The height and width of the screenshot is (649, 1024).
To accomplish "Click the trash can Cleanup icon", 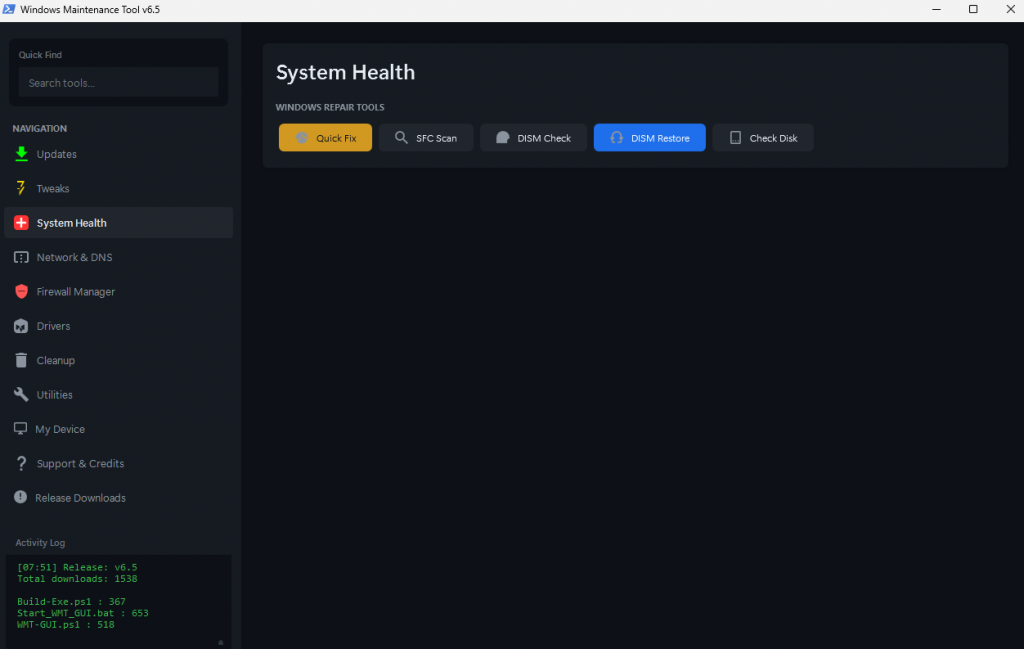I will pyautogui.click(x=21, y=360).
